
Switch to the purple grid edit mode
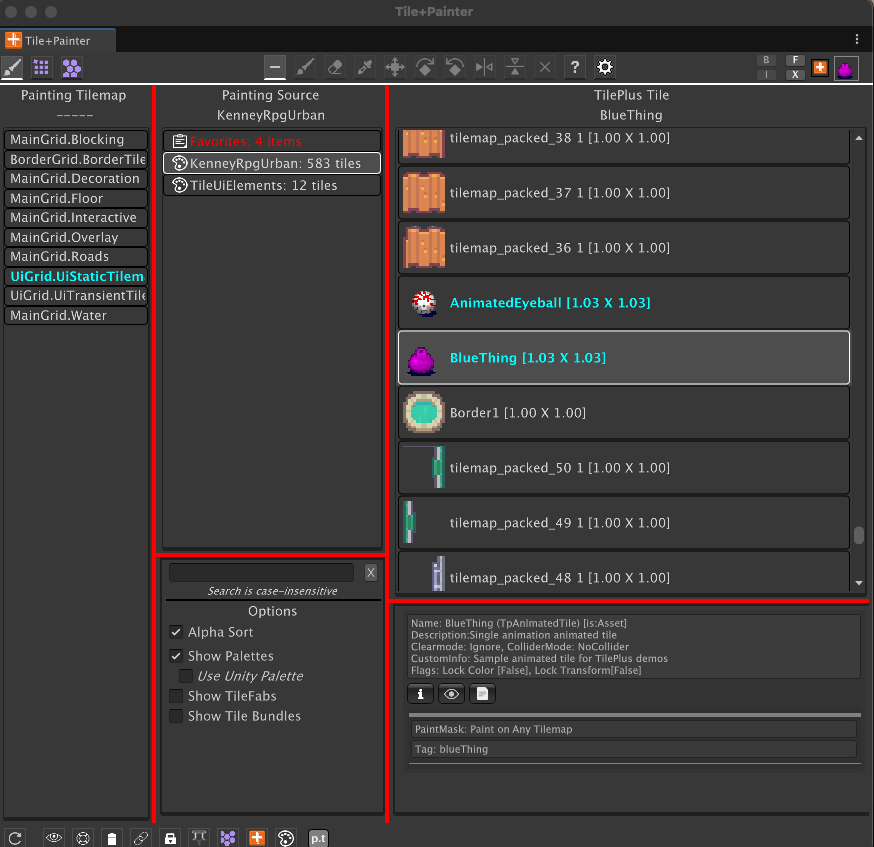41,68
